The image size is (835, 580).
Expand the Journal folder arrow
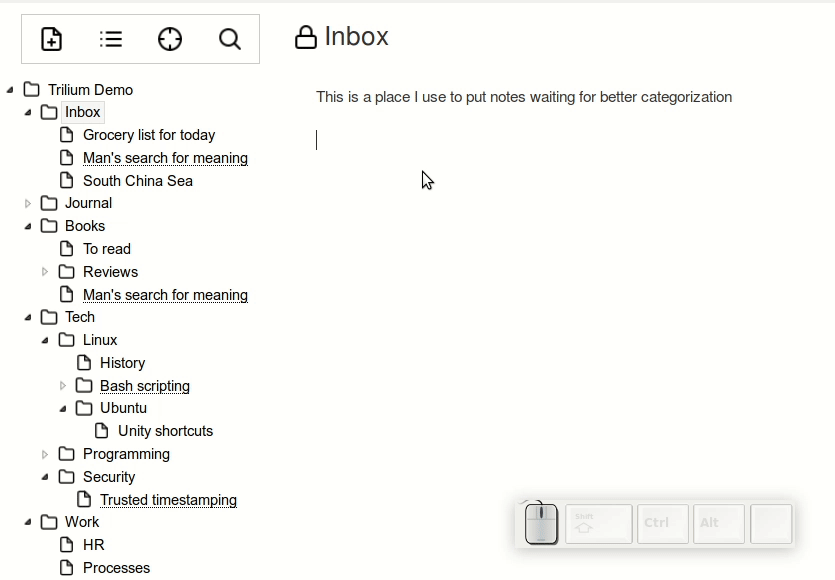pos(28,203)
